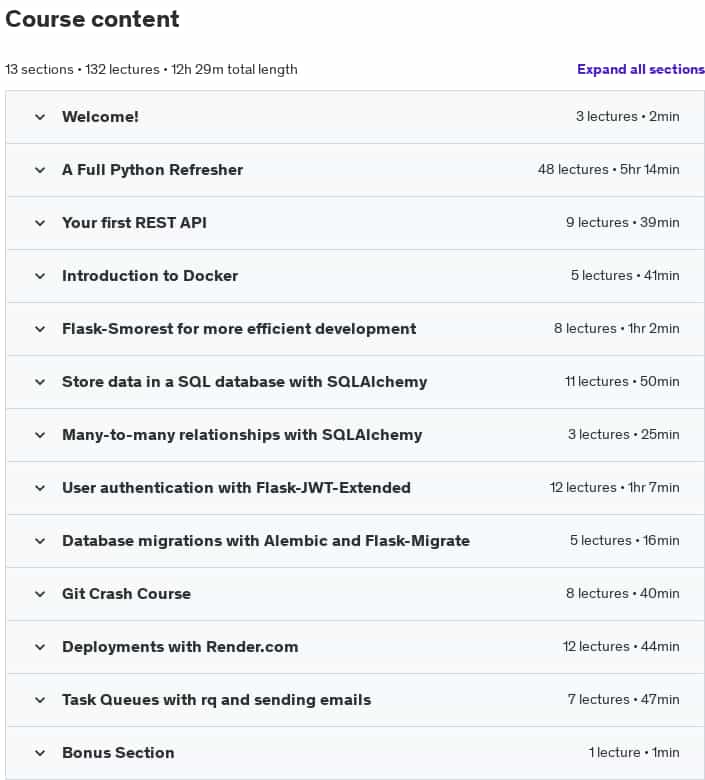This screenshot has width=705, height=780.
Task: Expand Introduction to Docker chevron
Action: 40,276
